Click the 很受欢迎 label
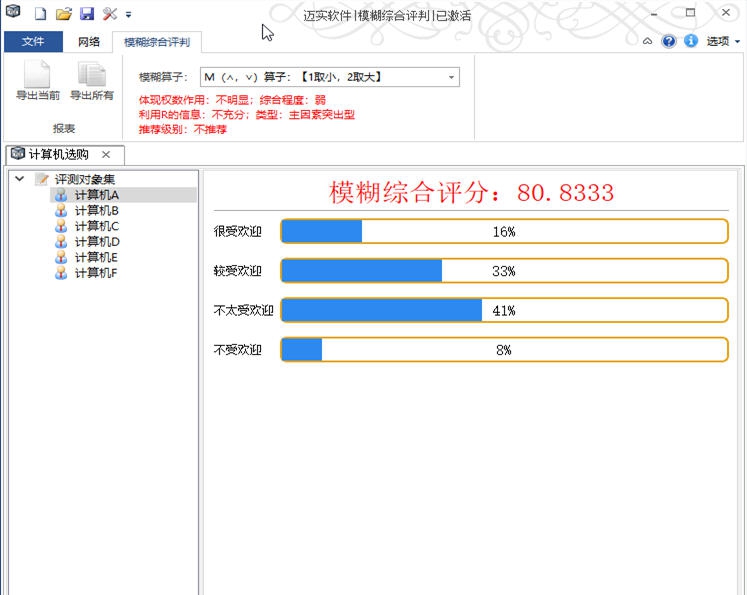 [x=237, y=232]
